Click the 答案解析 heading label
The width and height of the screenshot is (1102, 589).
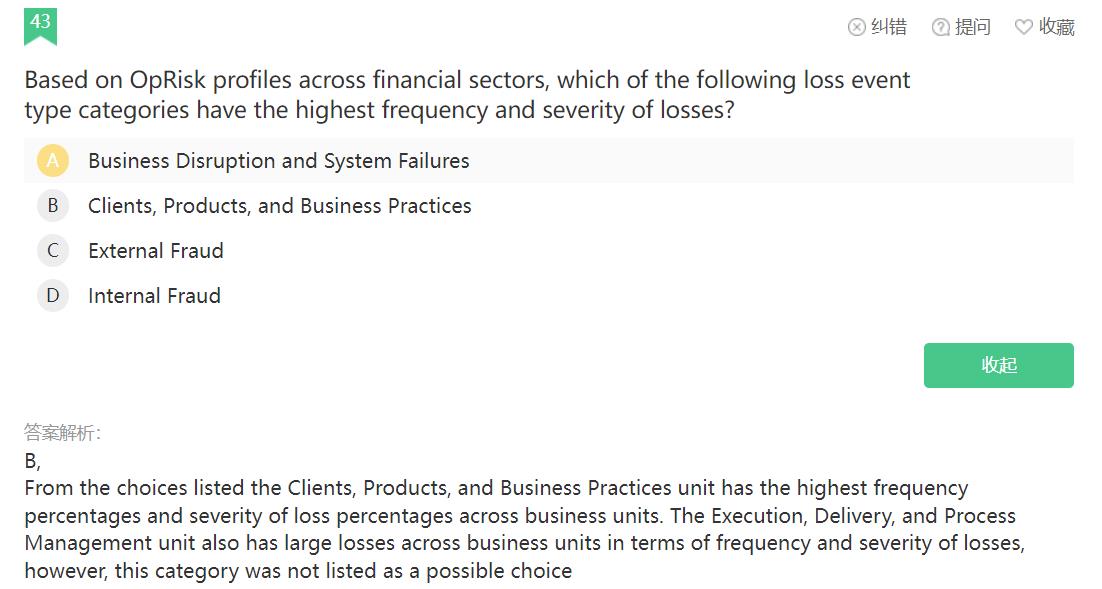[63, 433]
